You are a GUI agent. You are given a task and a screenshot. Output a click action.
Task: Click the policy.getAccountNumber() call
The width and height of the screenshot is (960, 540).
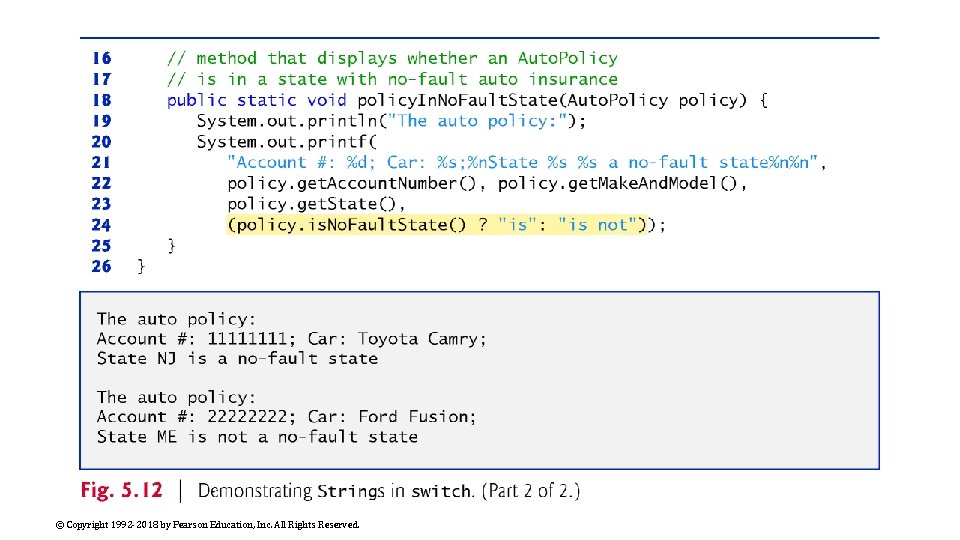(356, 183)
